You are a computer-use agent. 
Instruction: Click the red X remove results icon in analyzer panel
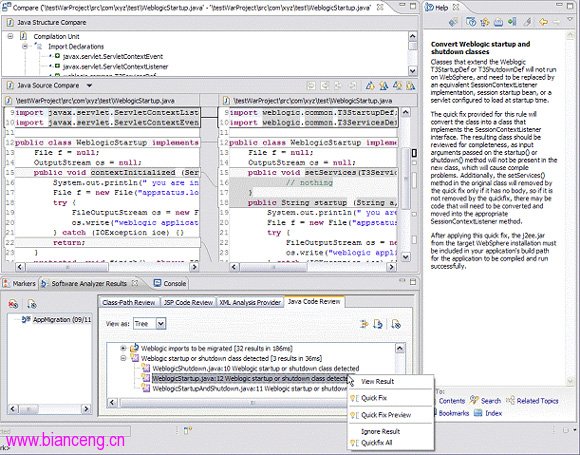[13, 304]
